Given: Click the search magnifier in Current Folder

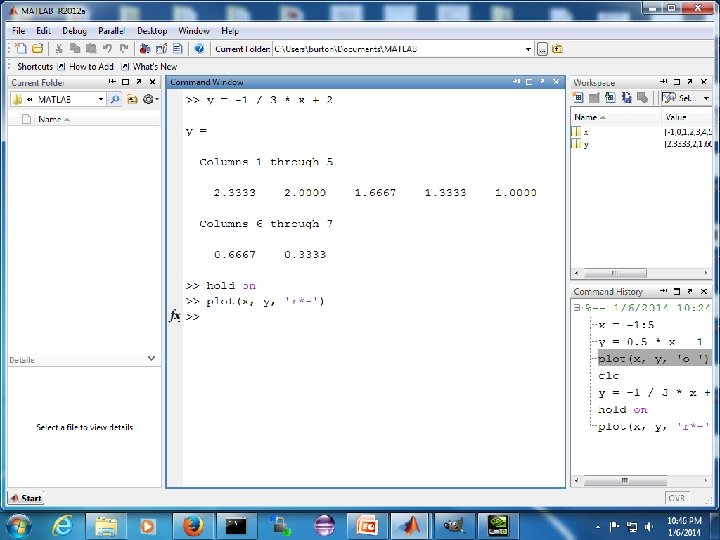Looking at the screenshot, I should [115, 99].
